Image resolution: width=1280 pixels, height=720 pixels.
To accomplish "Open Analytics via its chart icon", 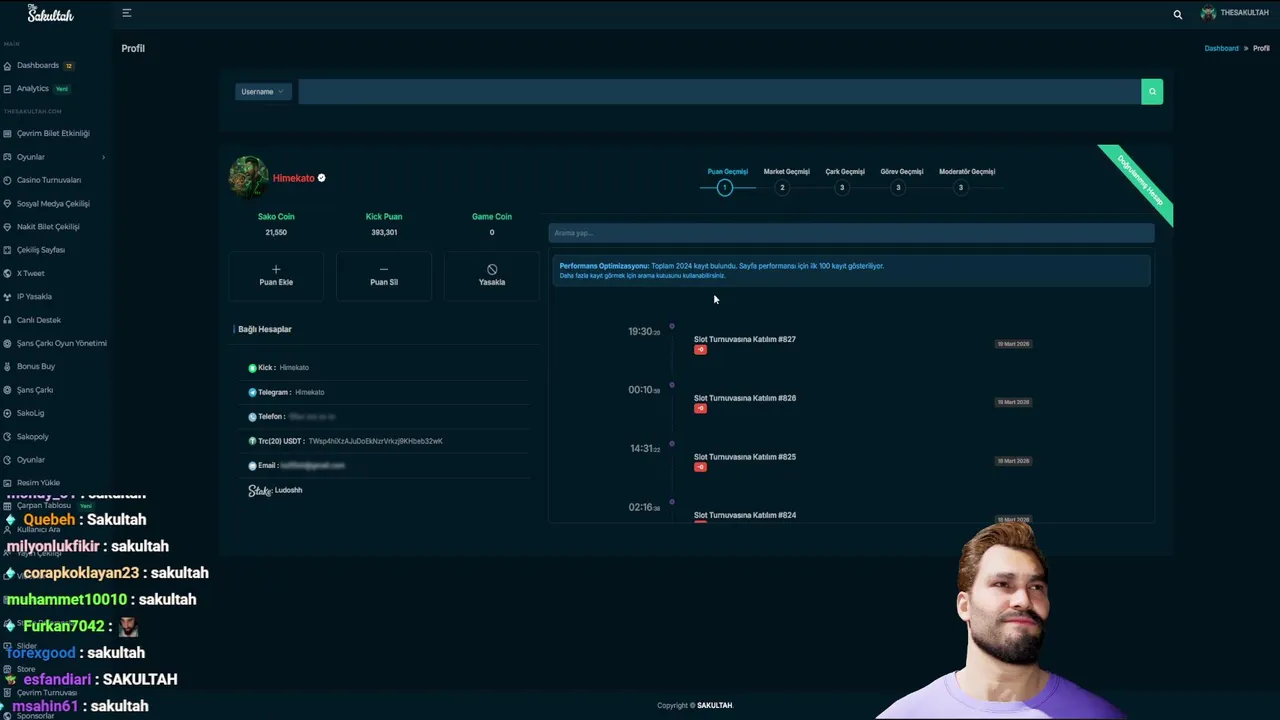I will coord(8,89).
